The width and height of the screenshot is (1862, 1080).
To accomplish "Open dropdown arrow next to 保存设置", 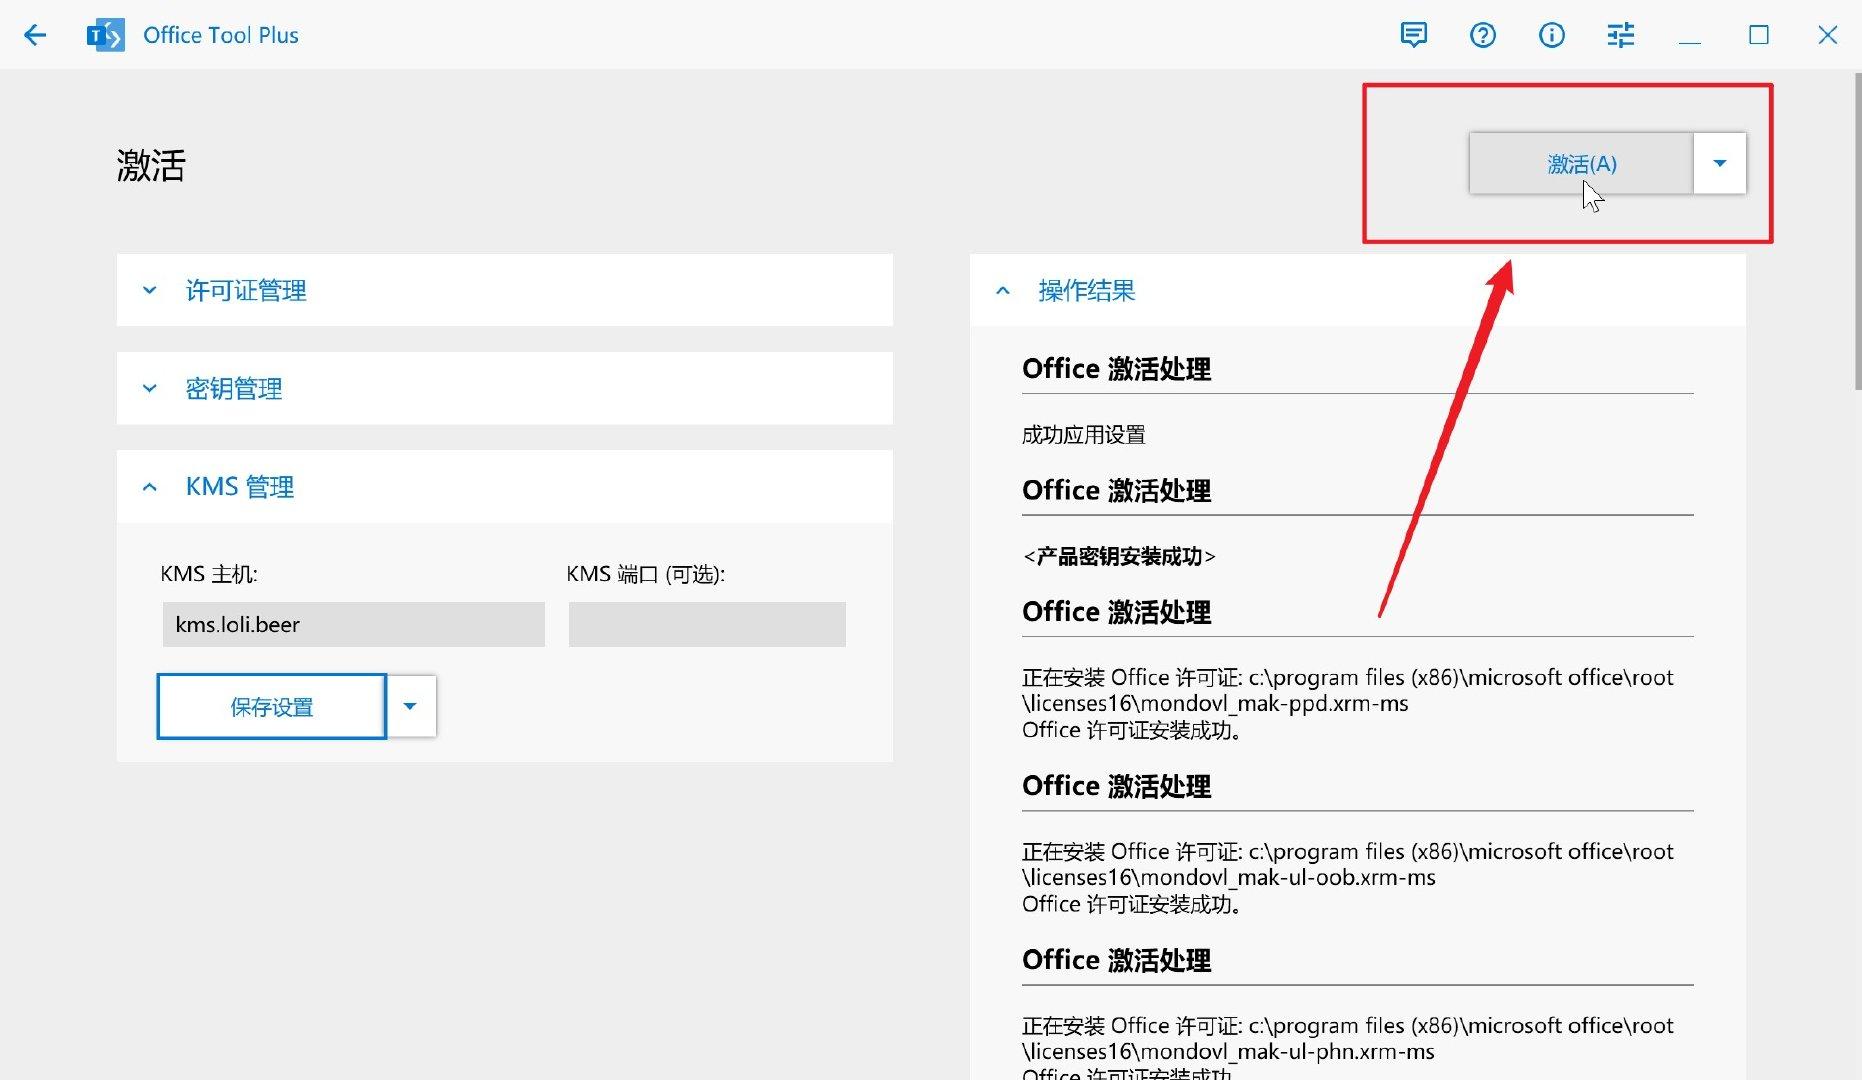I will (x=410, y=706).
